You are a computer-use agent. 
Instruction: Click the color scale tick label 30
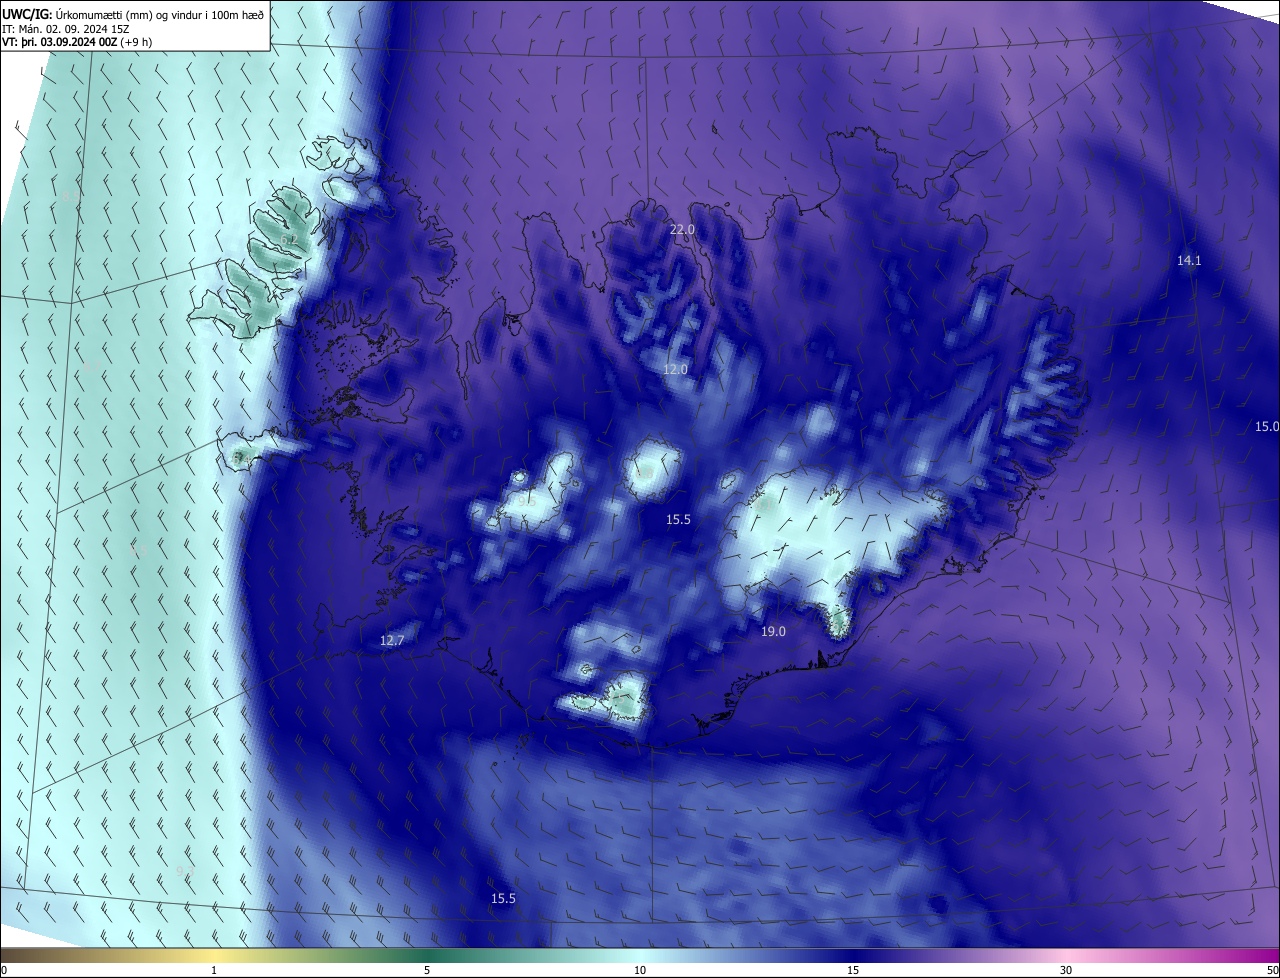(x=1066, y=970)
